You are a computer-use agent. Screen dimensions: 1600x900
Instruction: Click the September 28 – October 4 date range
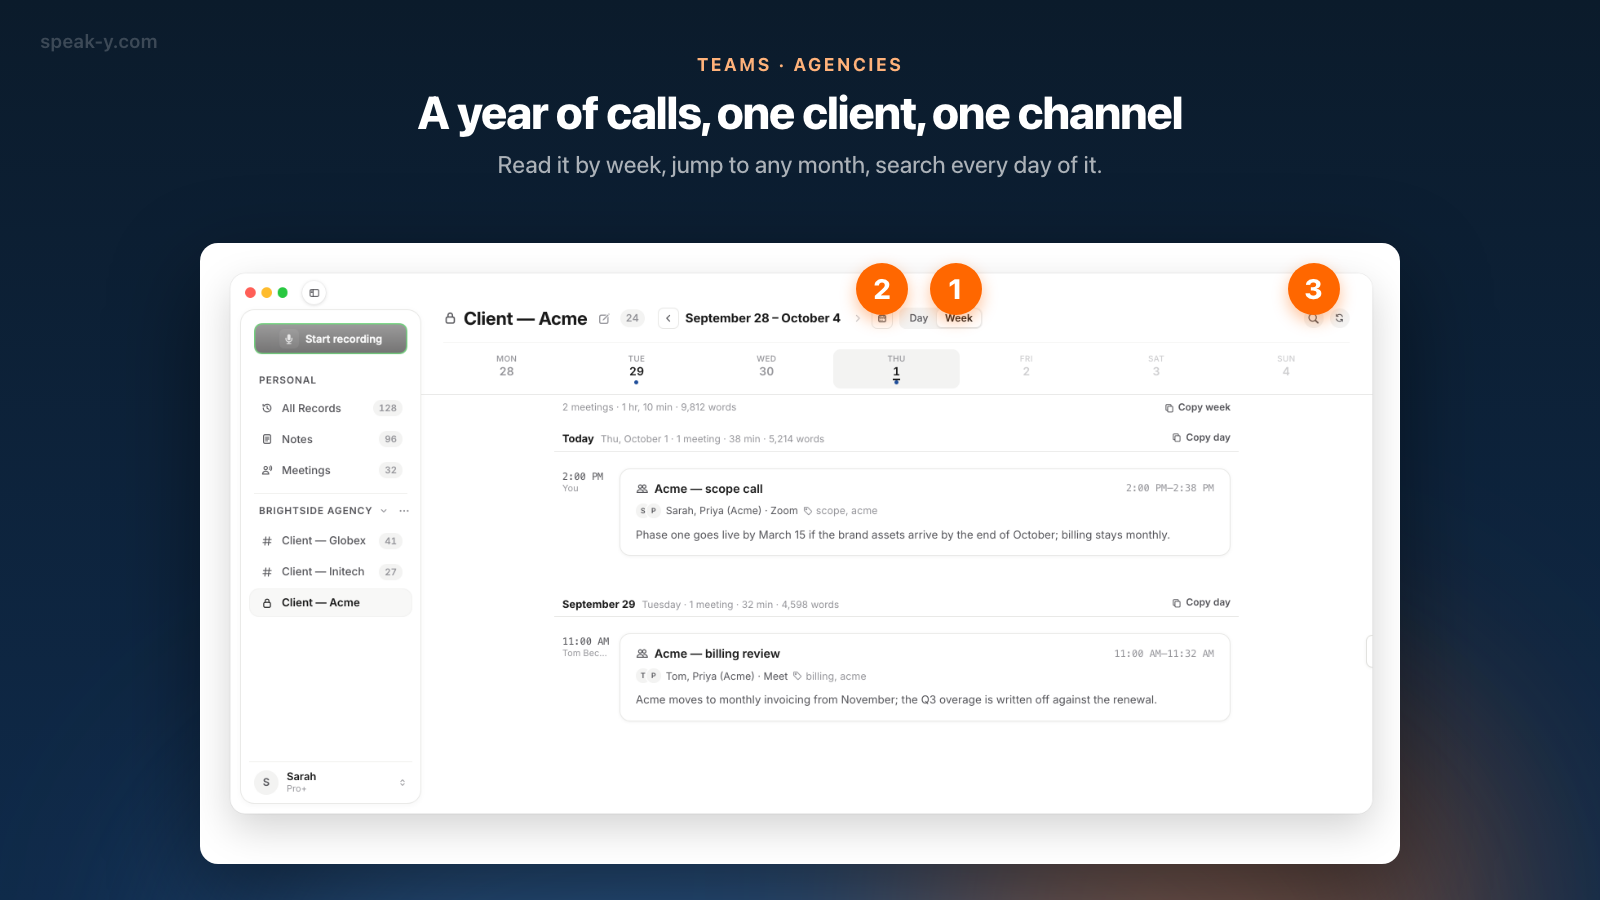pos(763,318)
